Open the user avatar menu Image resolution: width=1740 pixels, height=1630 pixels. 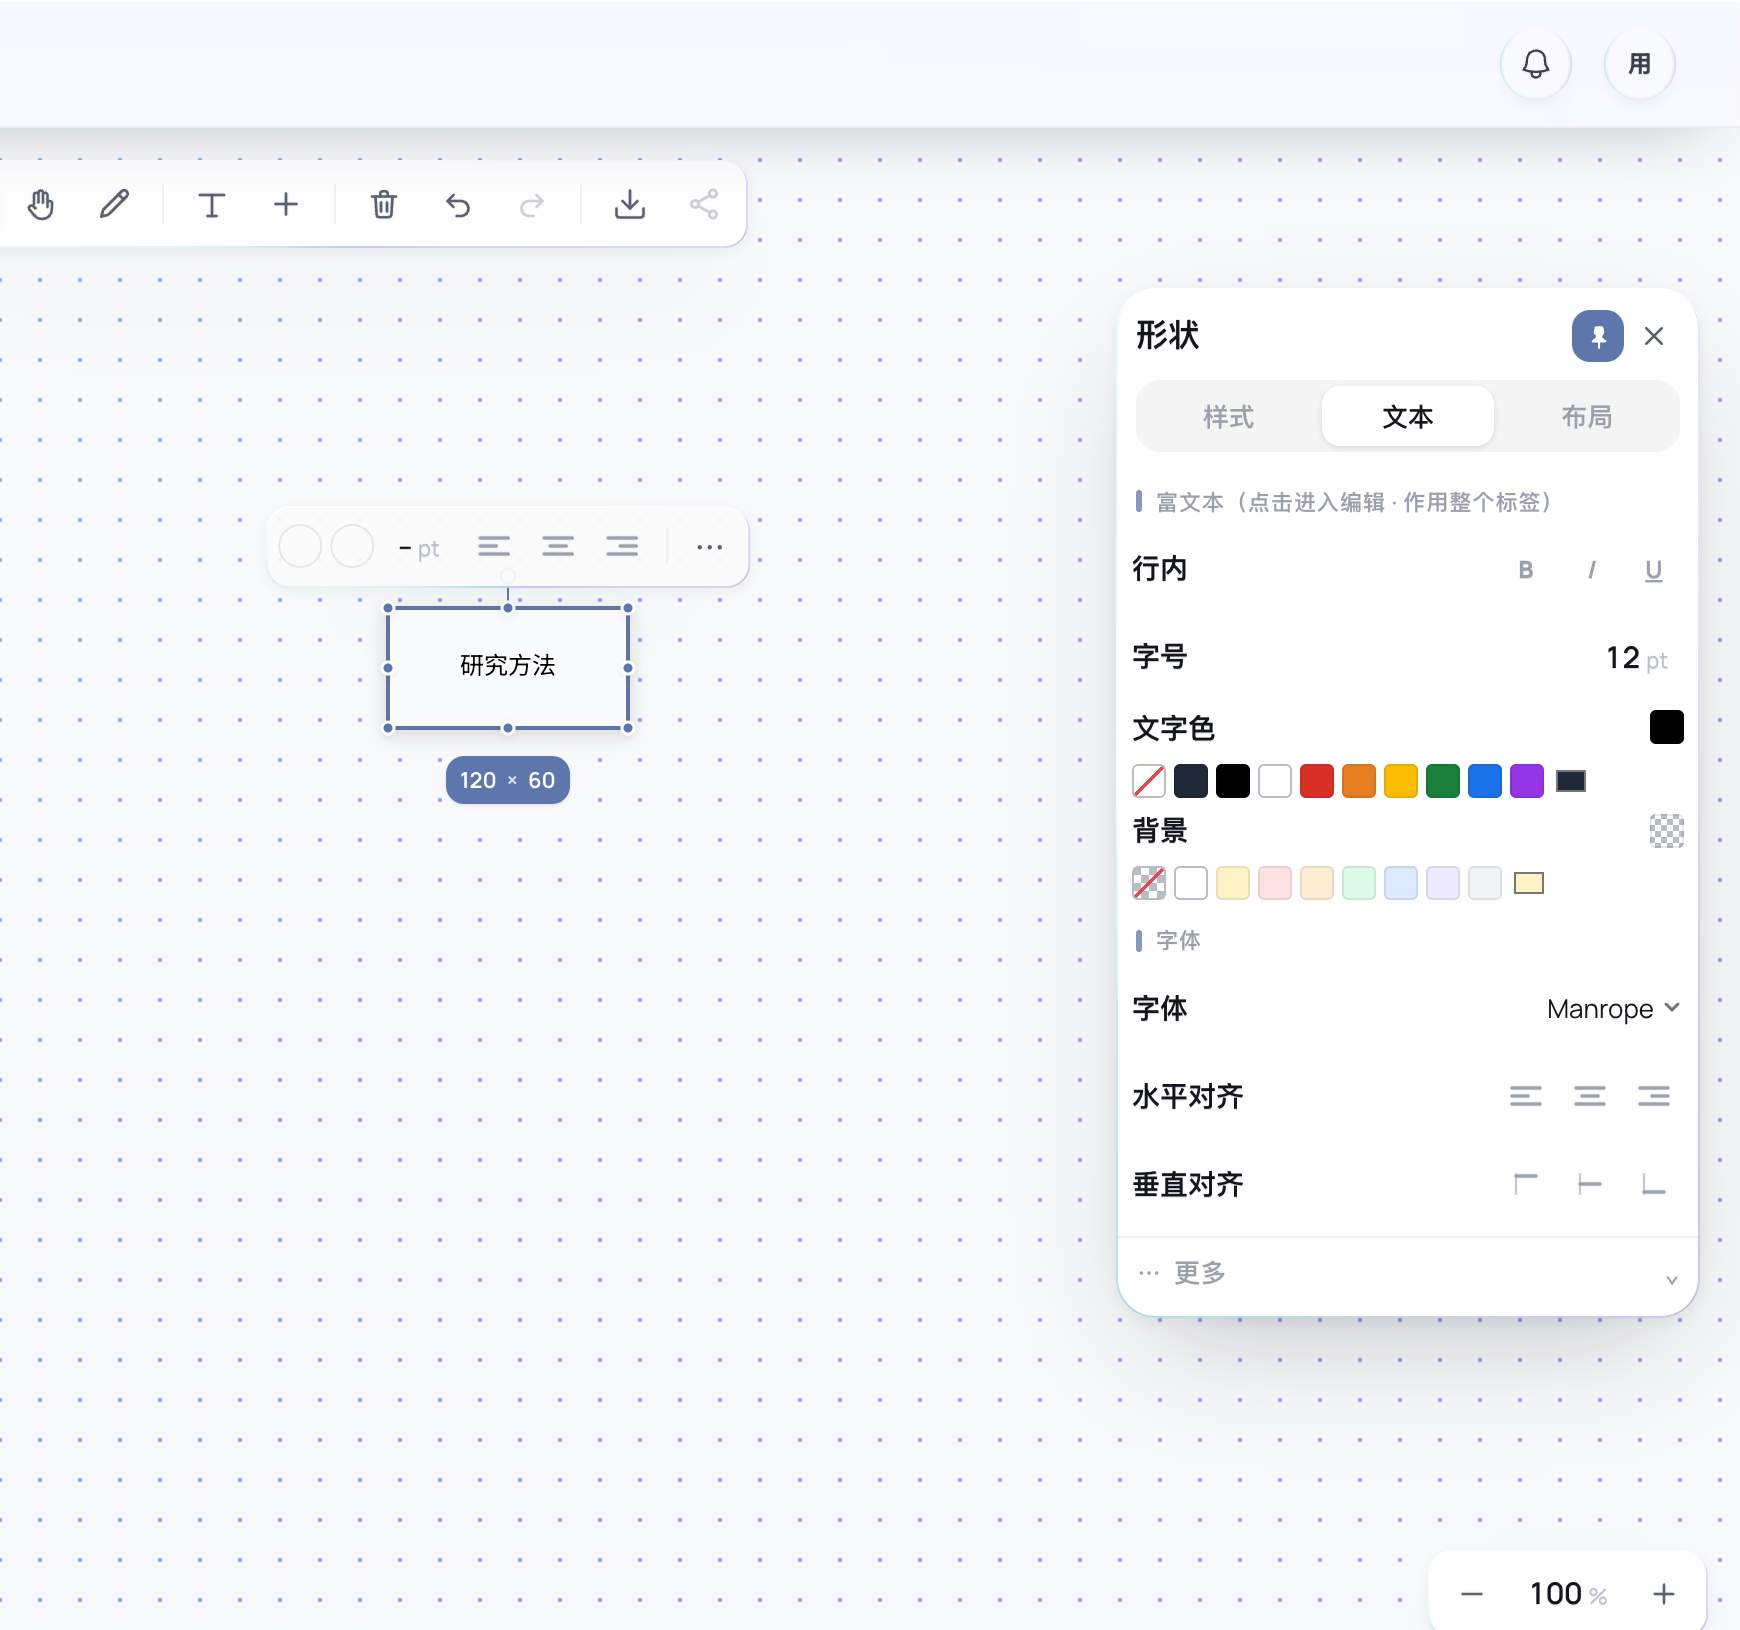(x=1640, y=64)
